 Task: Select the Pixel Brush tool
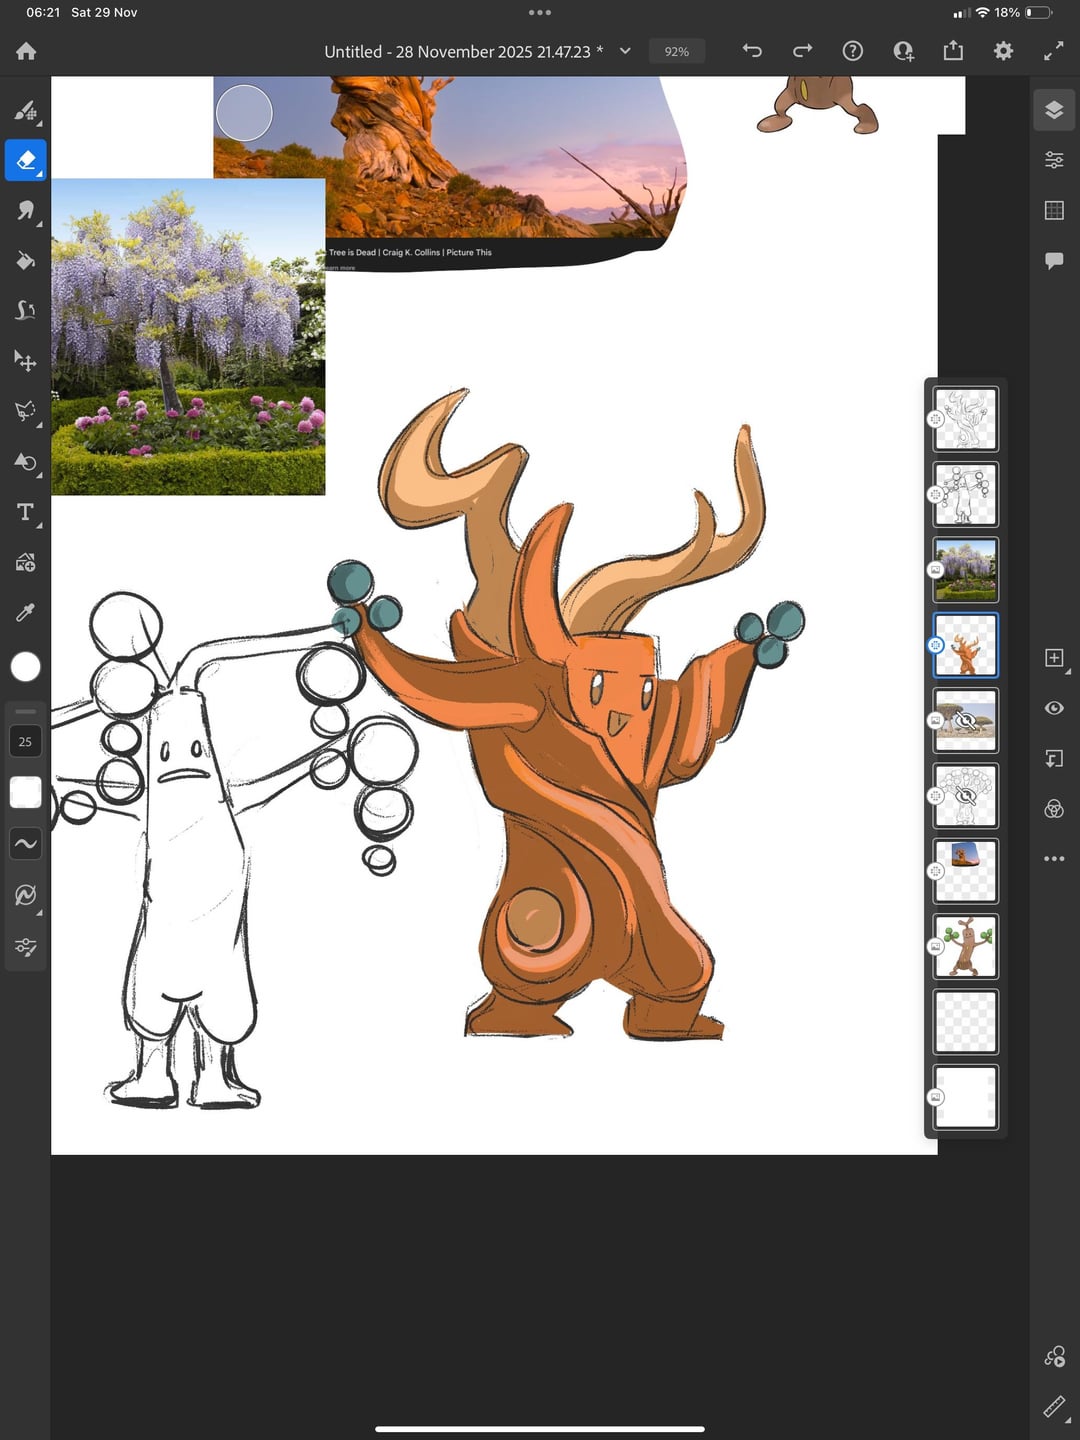(x=26, y=110)
